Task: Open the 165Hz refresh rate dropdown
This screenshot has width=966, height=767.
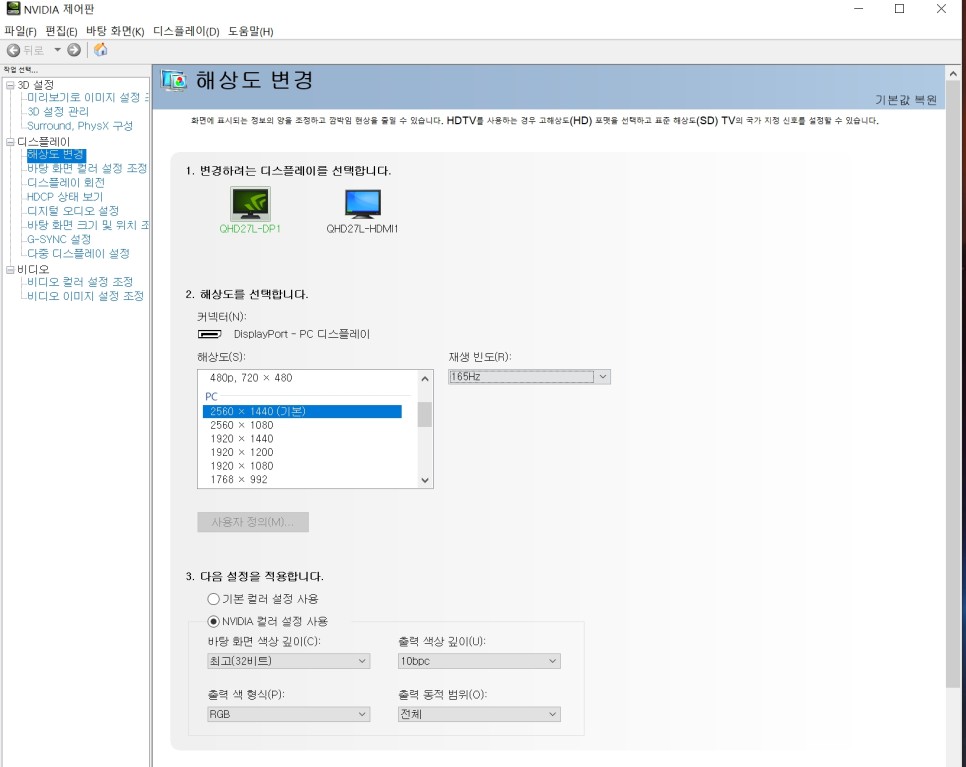Action: [x=529, y=376]
